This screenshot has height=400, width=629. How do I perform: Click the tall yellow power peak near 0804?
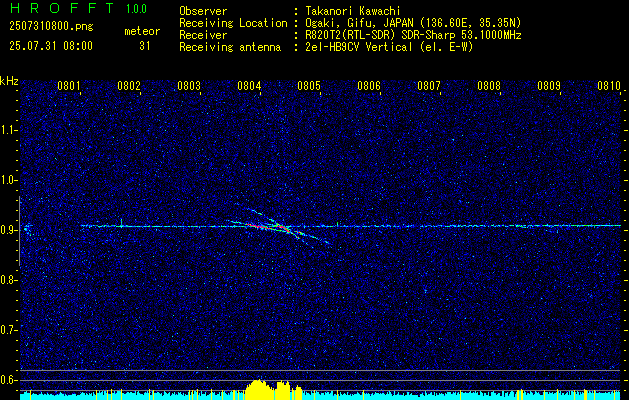pyautogui.click(x=259, y=389)
